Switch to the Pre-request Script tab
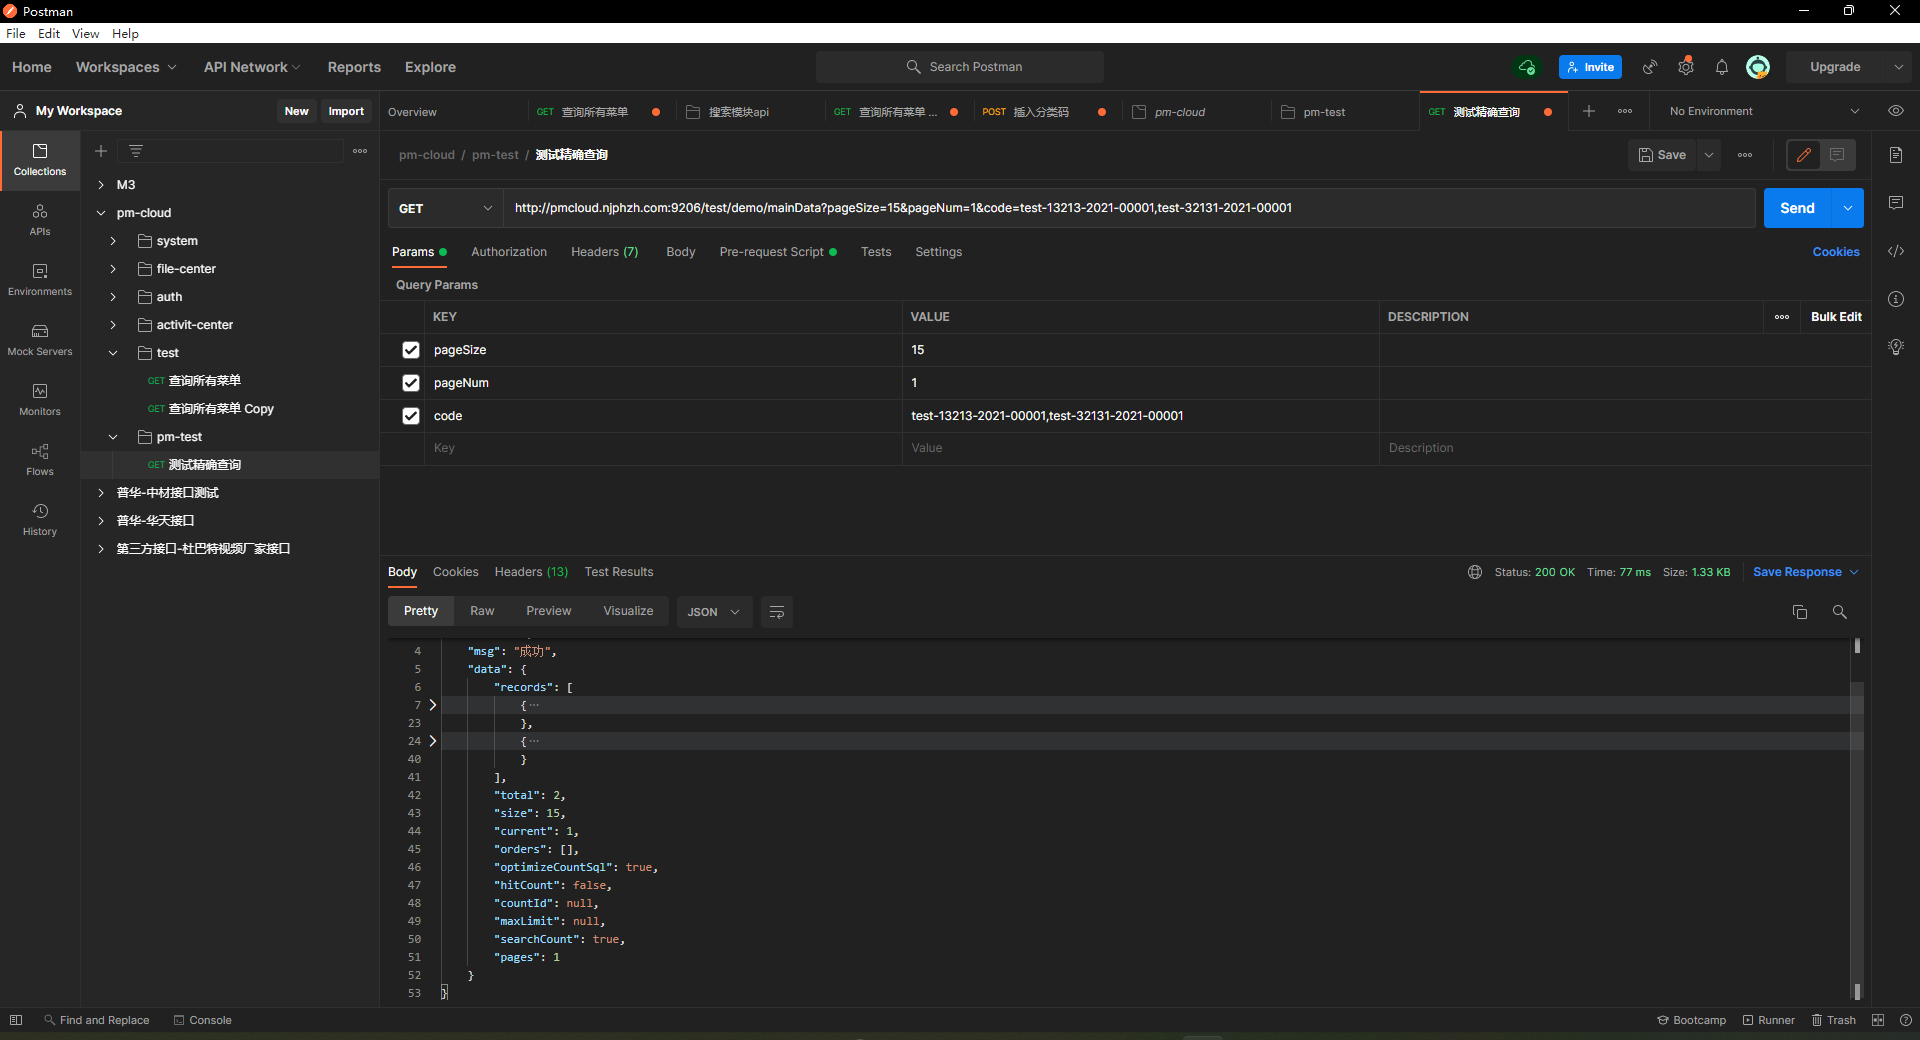 pos(778,252)
